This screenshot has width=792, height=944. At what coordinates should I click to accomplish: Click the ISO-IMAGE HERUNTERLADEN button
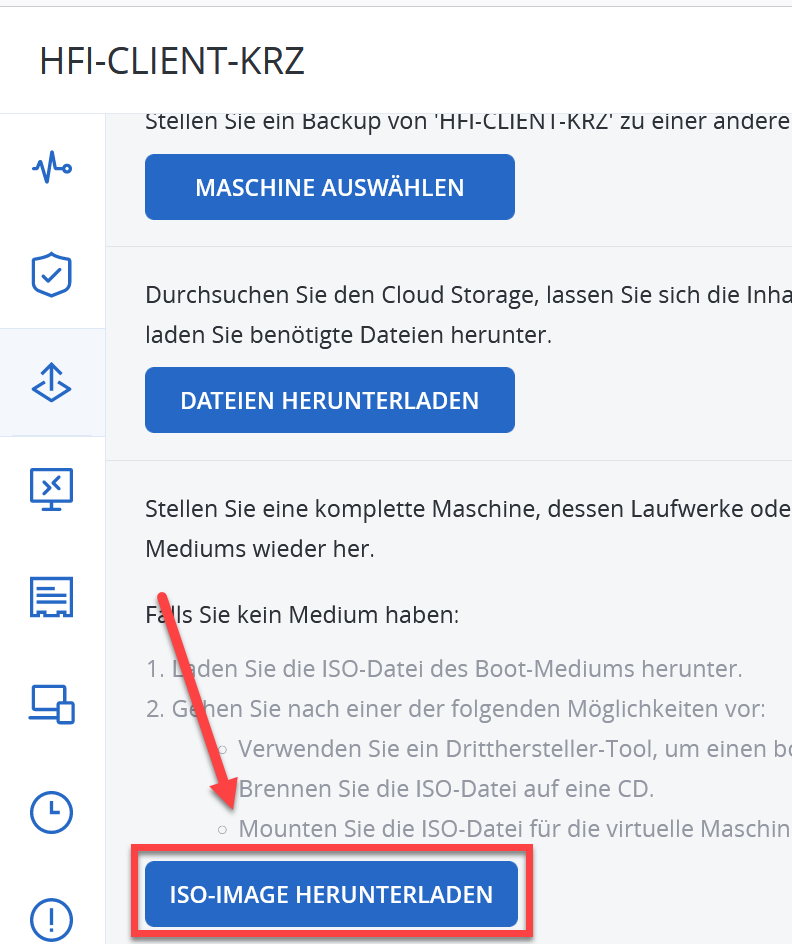(x=331, y=894)
